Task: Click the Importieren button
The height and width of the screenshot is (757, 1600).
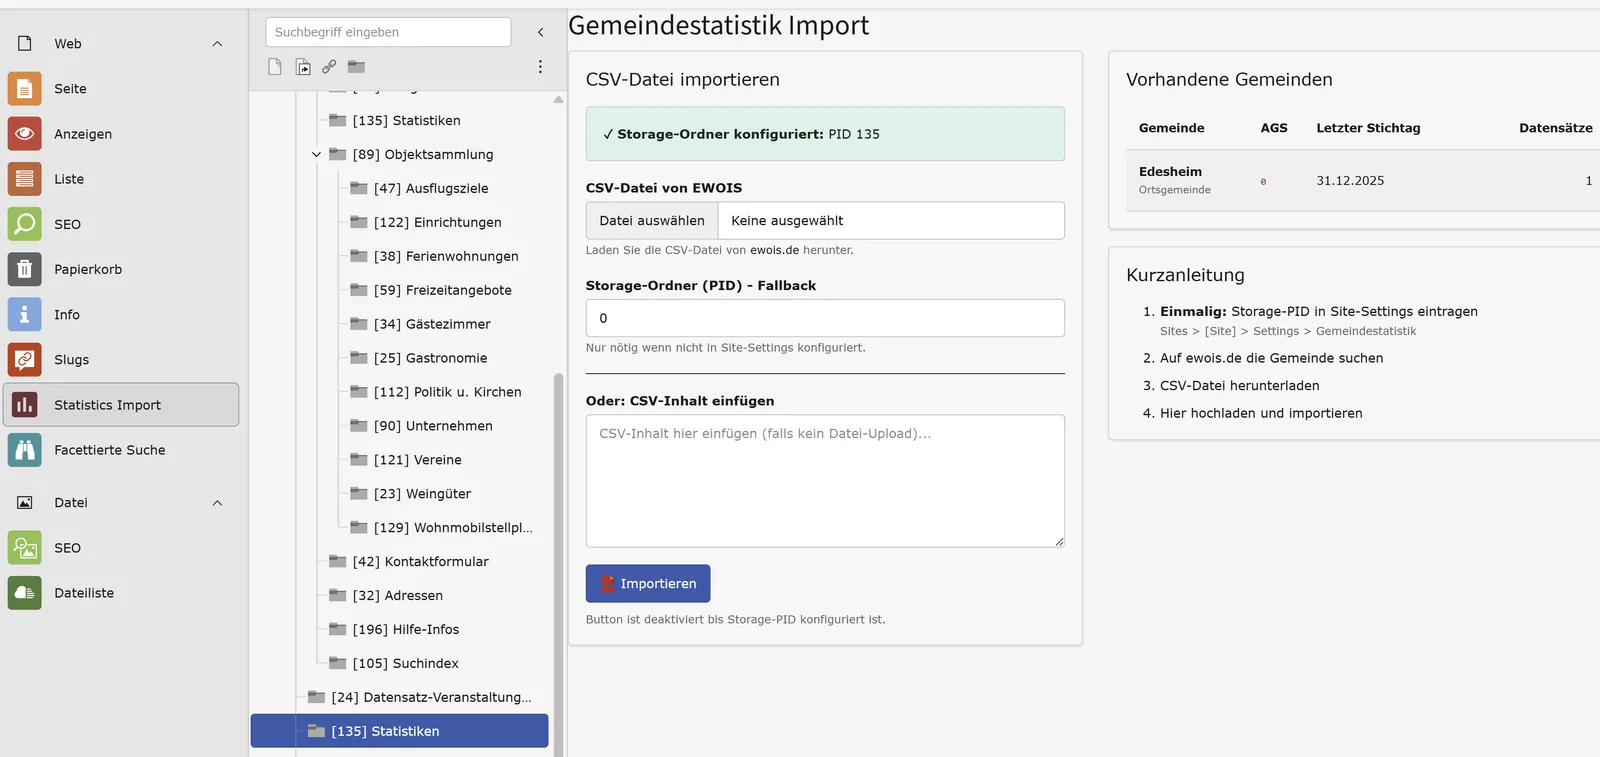Action: point(648,584)
